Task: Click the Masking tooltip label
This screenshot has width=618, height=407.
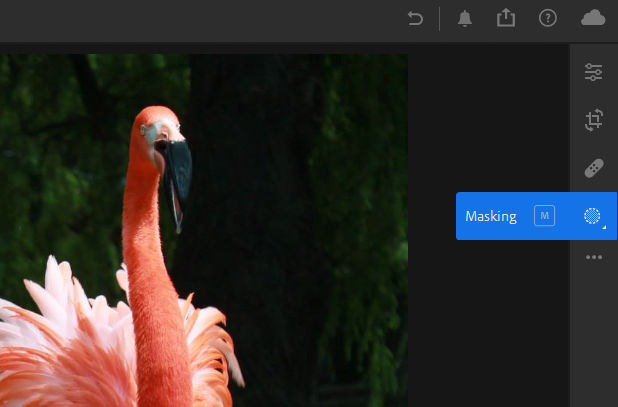Action: [x=491, y=216]
